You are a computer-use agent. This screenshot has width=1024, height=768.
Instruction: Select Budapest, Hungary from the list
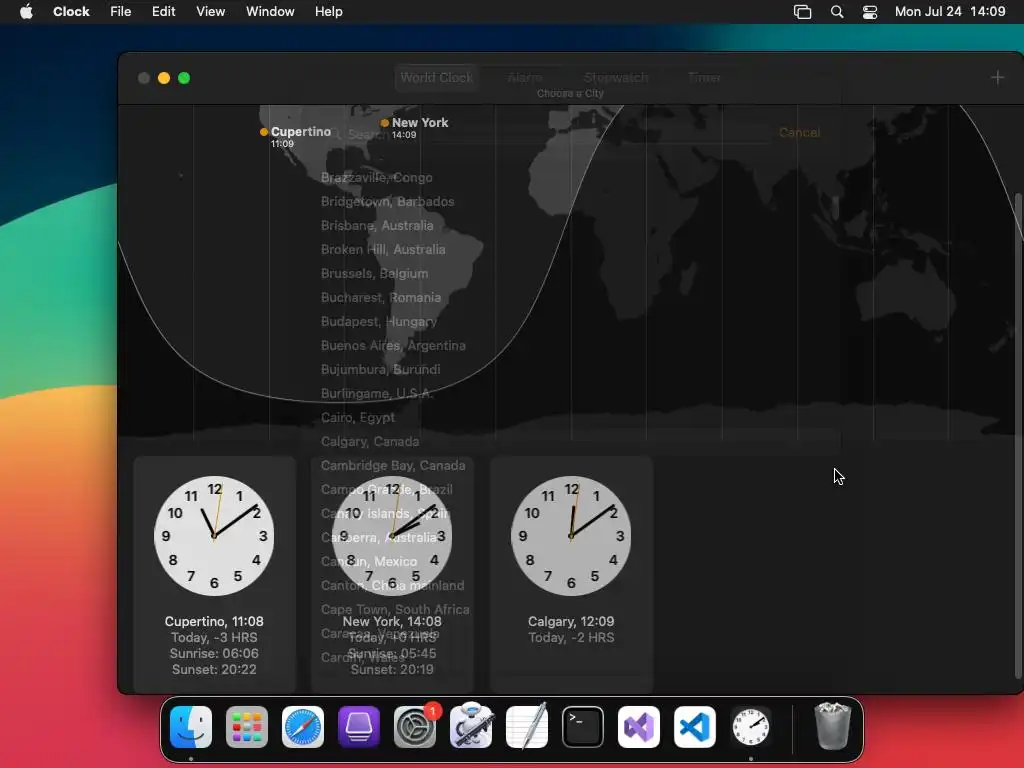(x=379, y=322)
